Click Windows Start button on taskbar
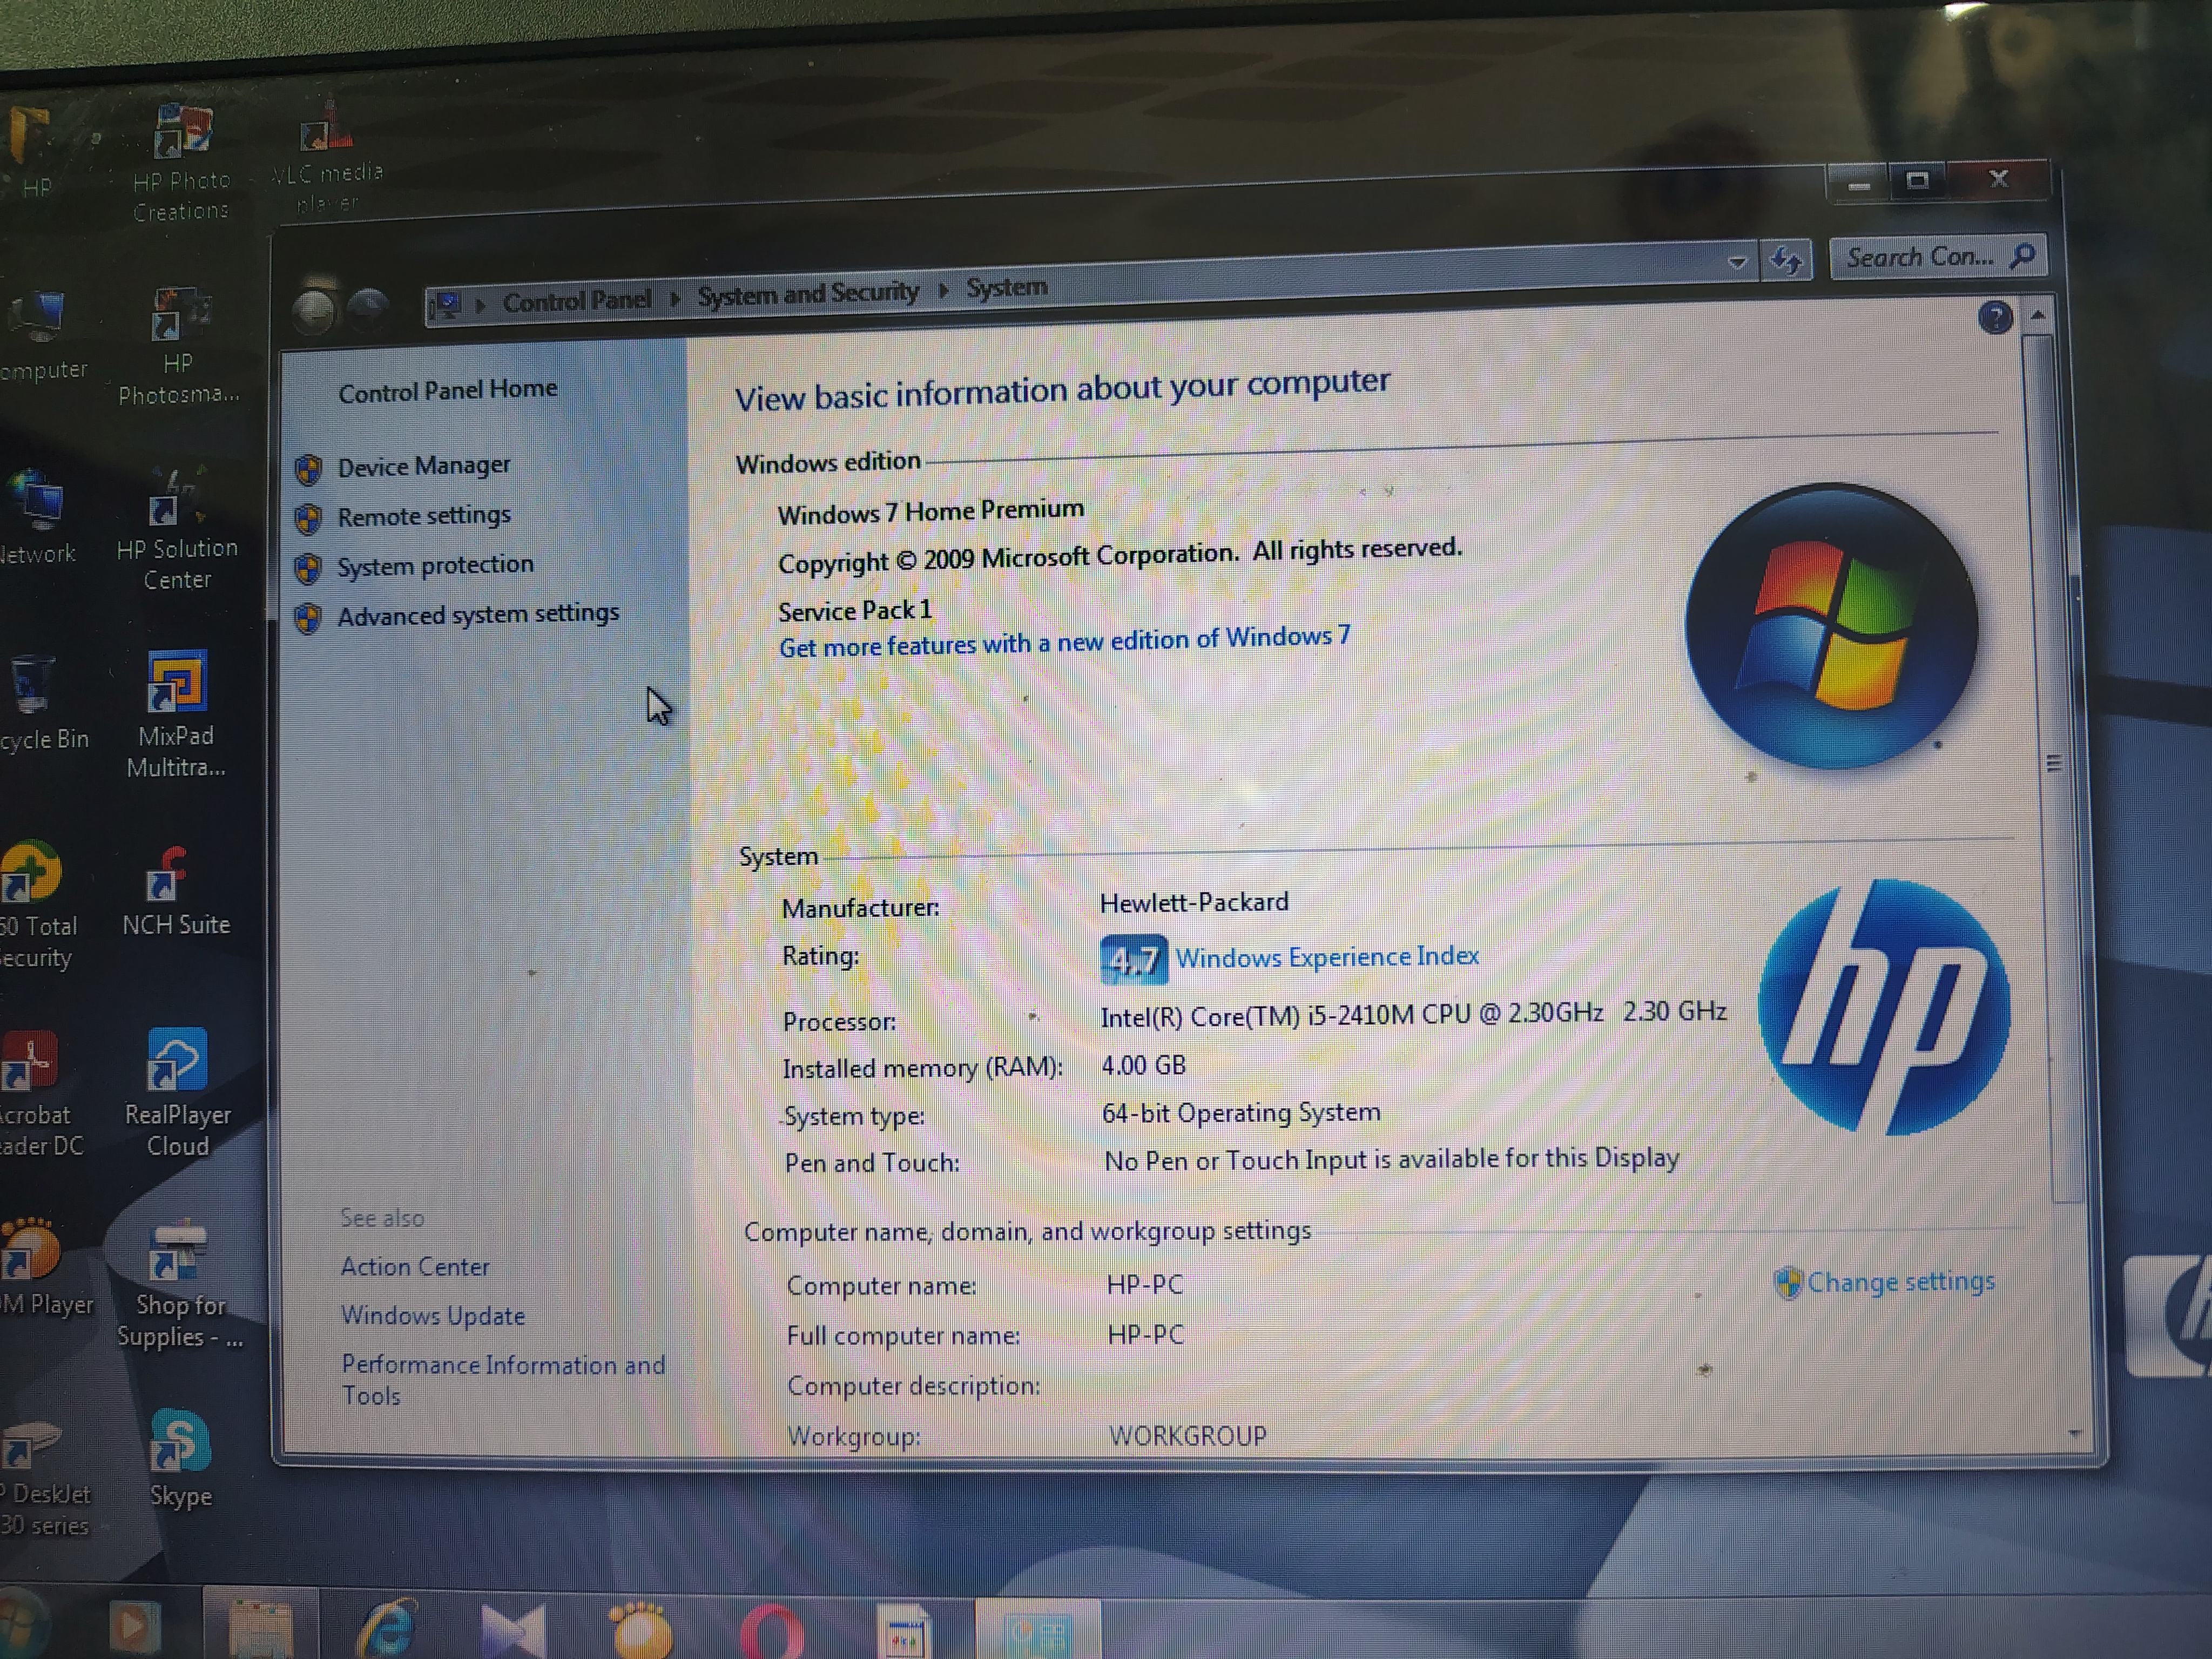 click(x=22, y=1625)
